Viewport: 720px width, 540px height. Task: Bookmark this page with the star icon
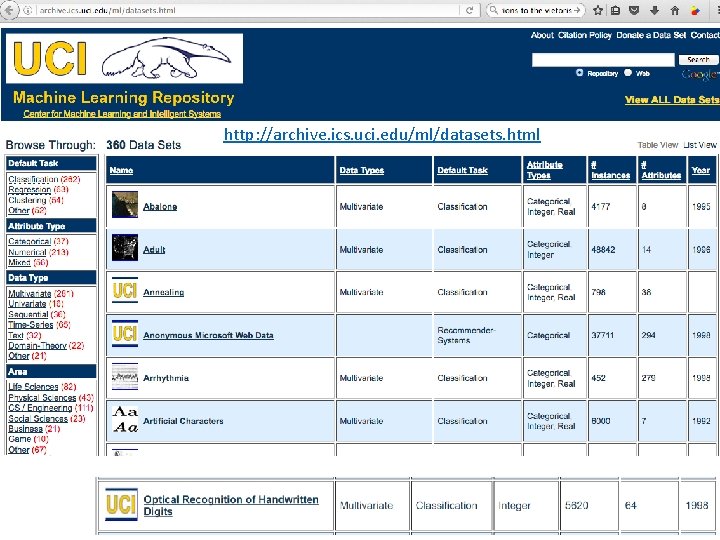click(597, 10)
